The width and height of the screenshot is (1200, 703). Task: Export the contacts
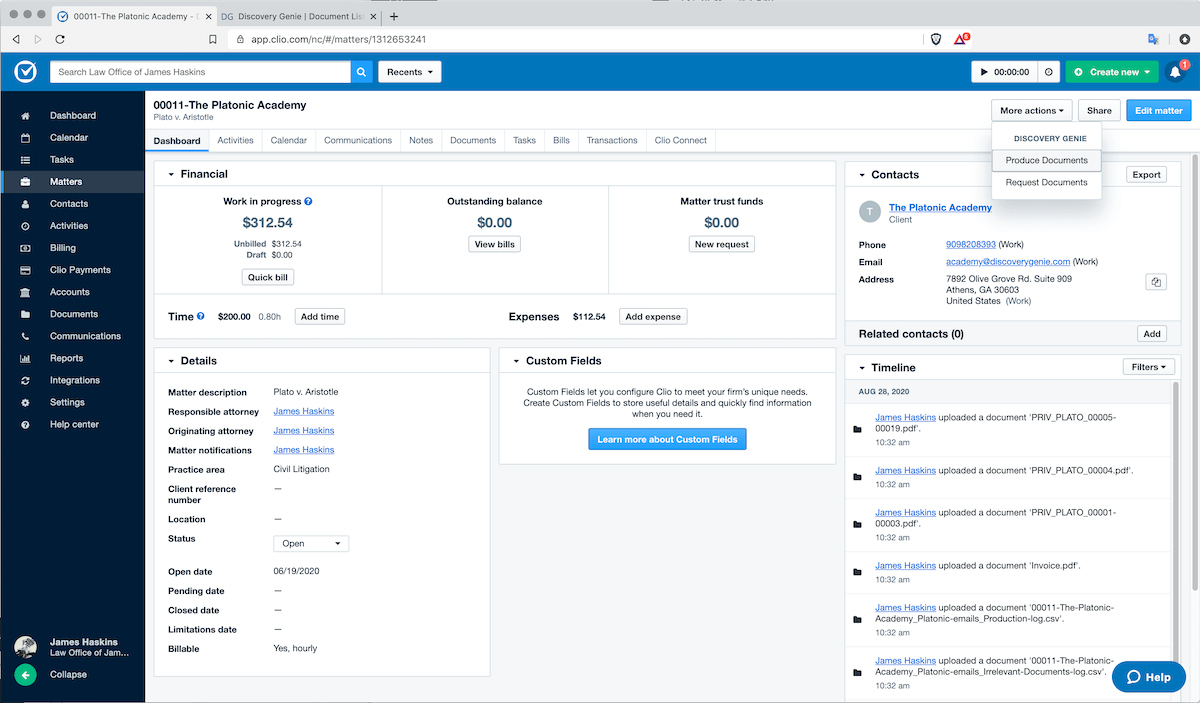click(x=1147, y=175)
